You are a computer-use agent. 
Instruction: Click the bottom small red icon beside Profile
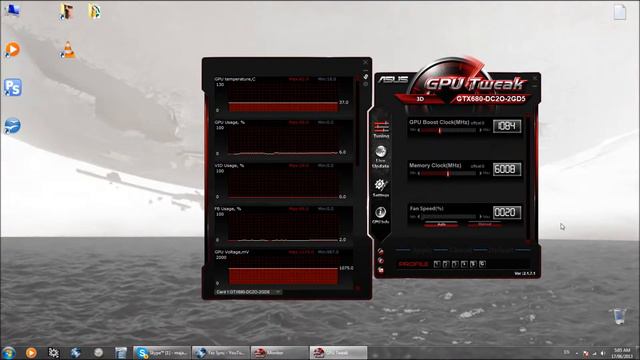click(380, 270)
